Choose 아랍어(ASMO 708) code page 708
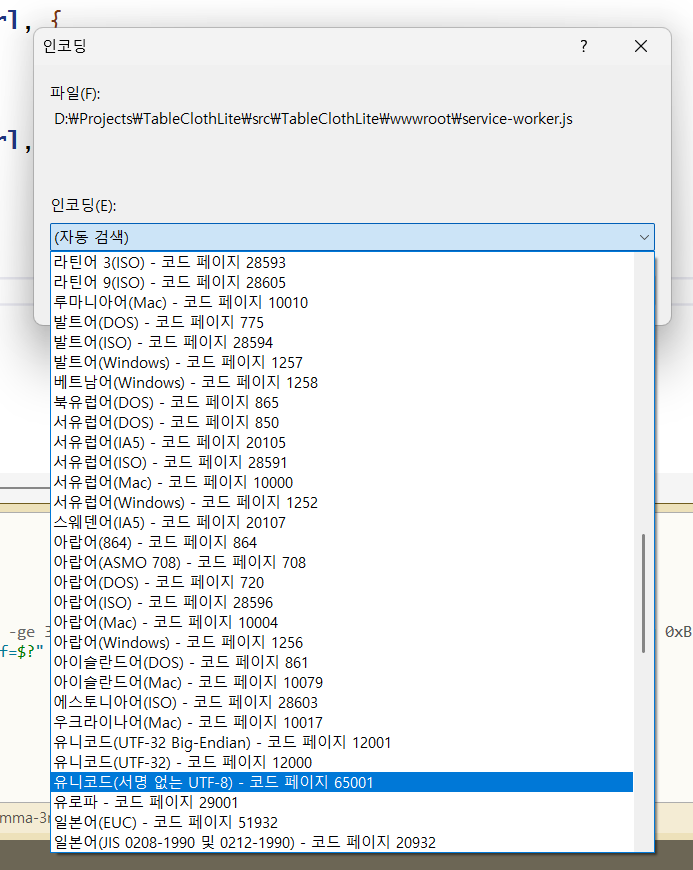The image size is (693, 870). (342, 562)
